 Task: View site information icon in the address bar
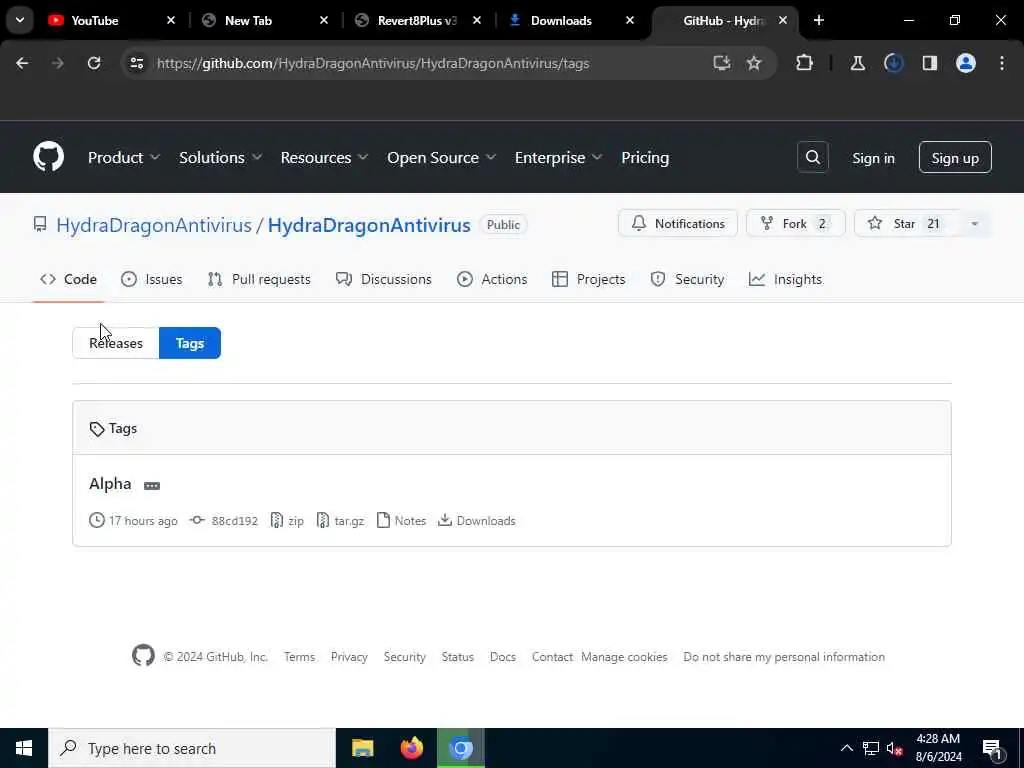tap(137, 63)
